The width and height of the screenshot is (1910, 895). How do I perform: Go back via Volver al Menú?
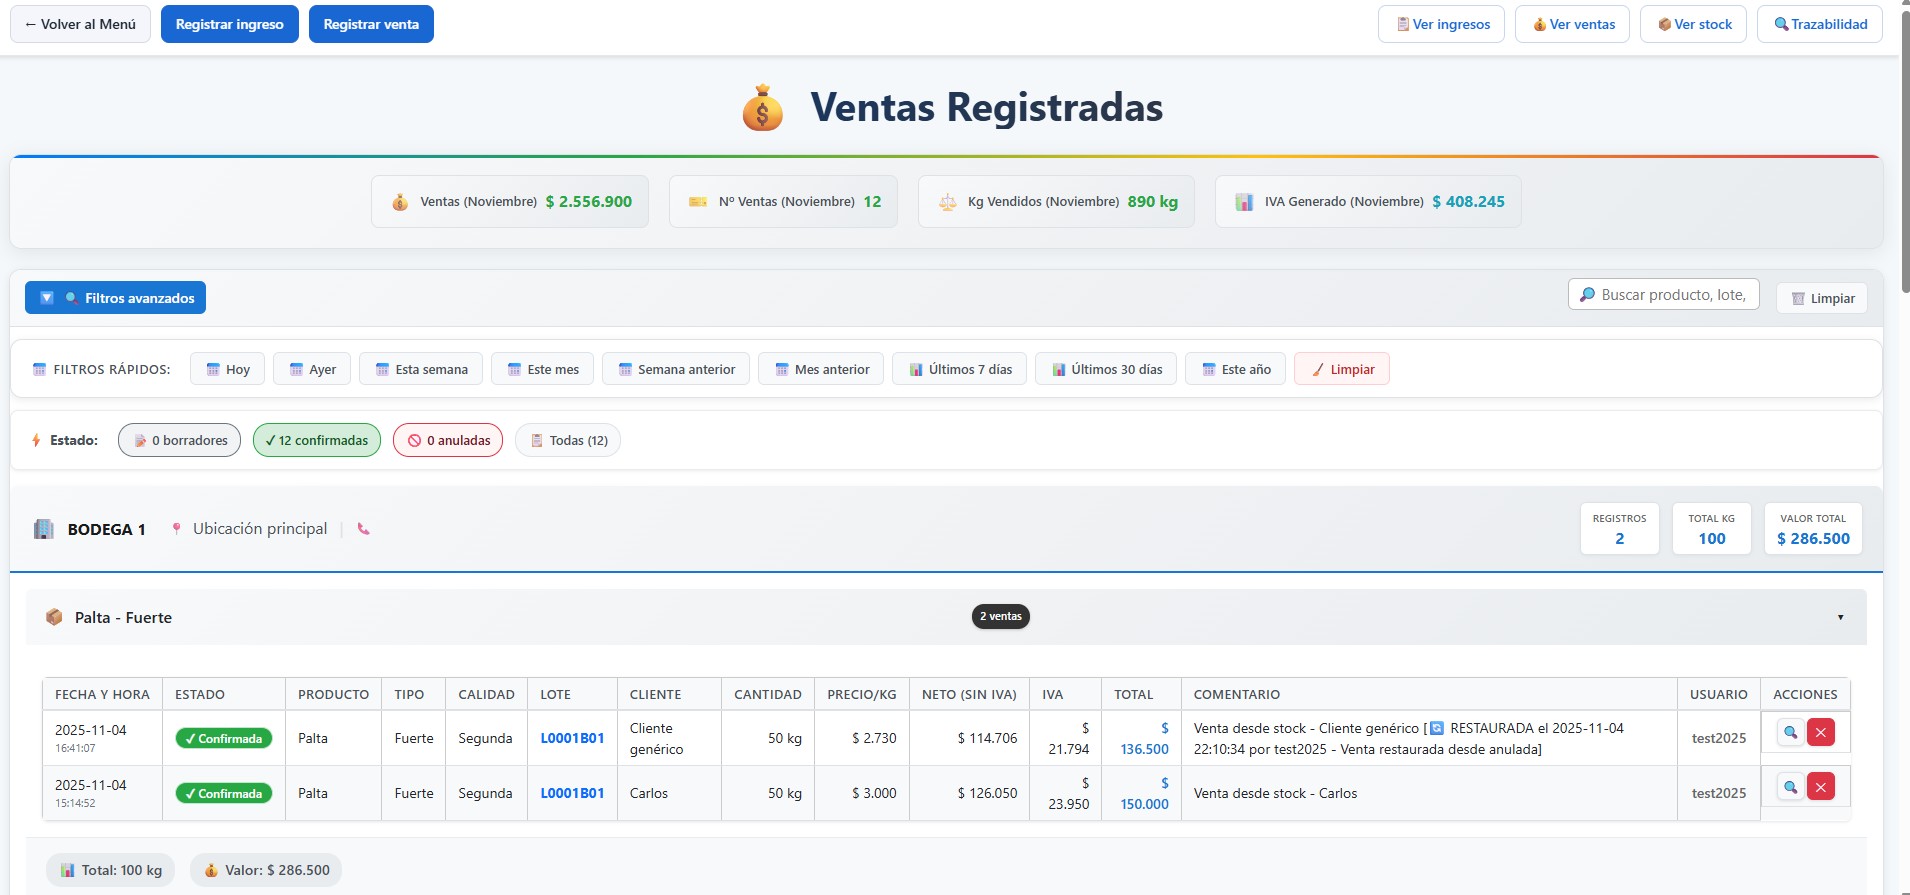pos(80,24)
